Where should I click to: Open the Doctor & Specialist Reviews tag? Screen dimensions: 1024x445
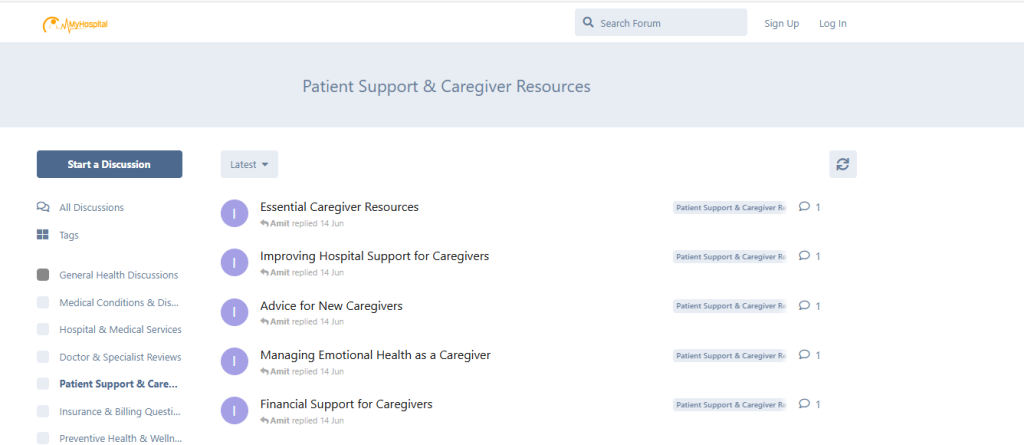120,357
